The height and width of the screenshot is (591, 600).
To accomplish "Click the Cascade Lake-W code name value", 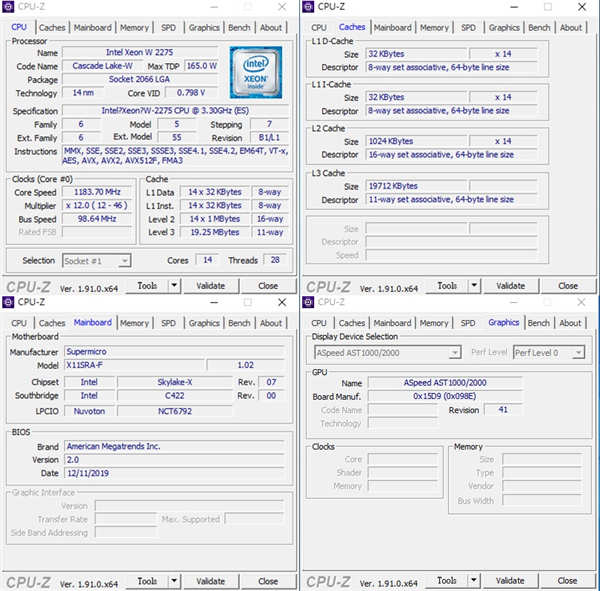I will 103,66.
